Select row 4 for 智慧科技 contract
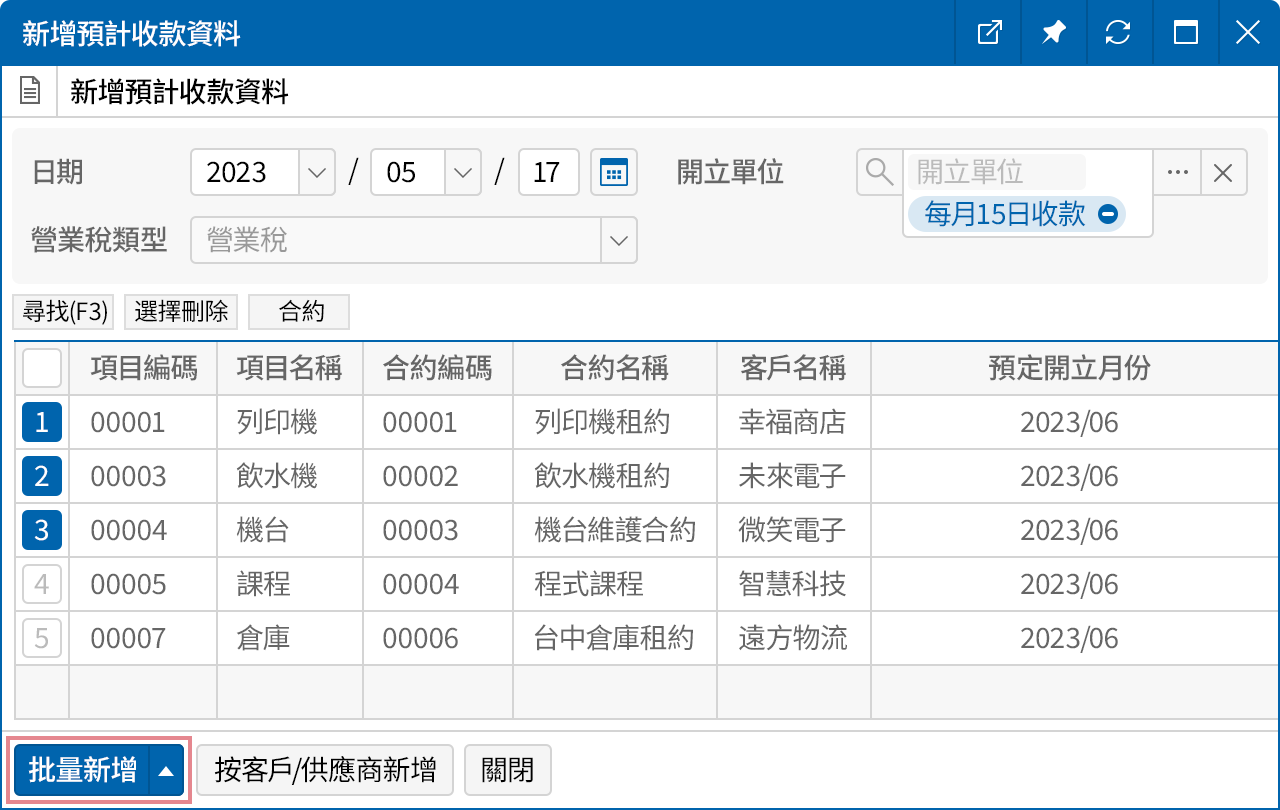This screenshot has width=1280, height=810. [41, 584]
